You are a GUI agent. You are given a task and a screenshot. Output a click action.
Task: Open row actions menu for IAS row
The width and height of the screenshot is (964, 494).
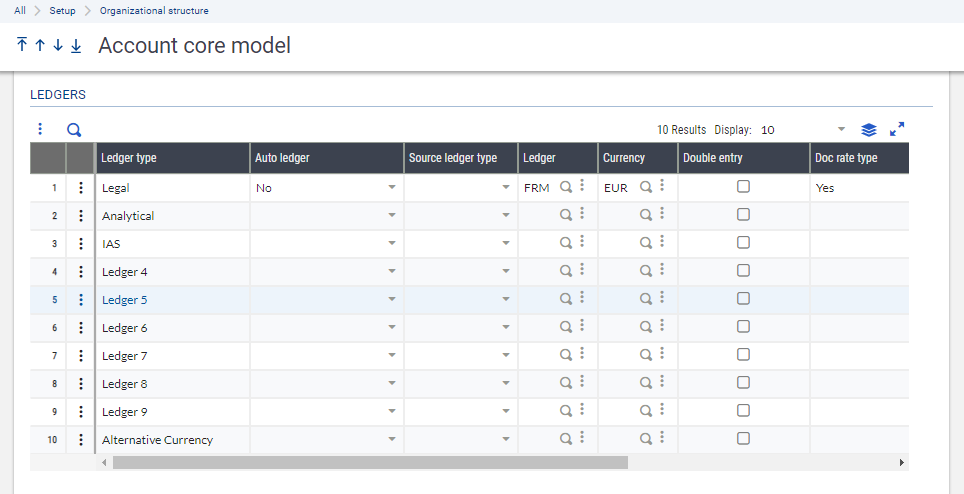81,244
